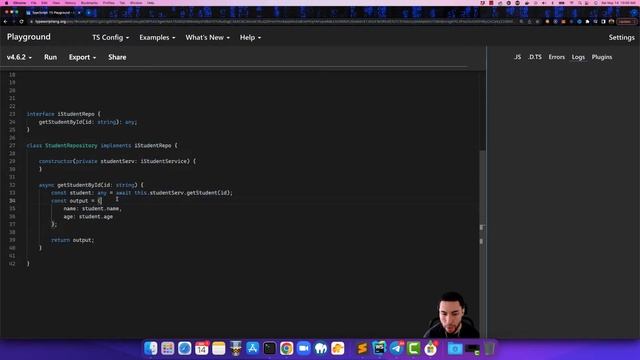640x360 pixels.
Task: Open Zoom from the dock
Action: click(x=304, y=348)
